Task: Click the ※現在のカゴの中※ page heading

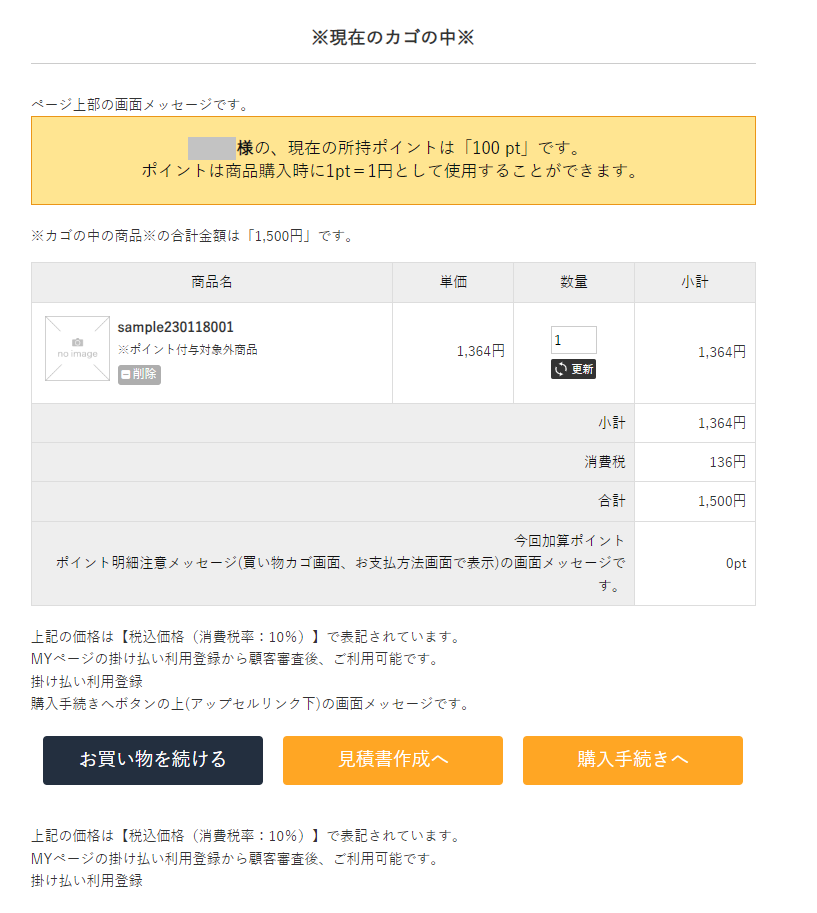Action: pyautogui.click(x=393, y=38)
